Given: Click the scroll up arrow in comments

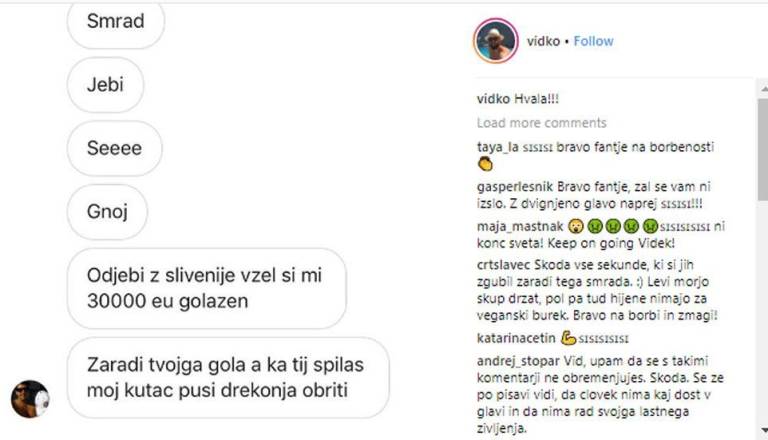Looking at the screenshot, I should 763,89.
